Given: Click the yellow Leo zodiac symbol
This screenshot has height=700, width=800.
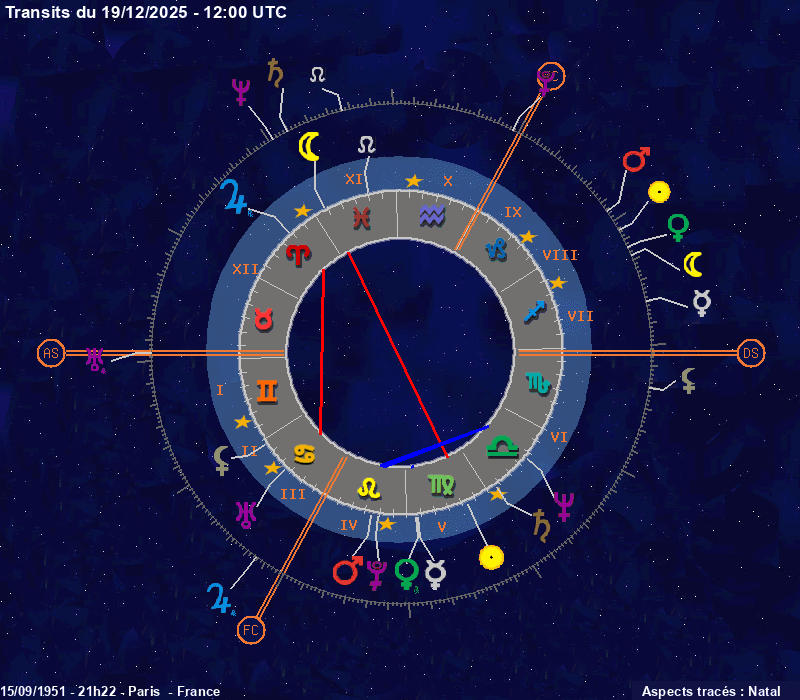Looking at the screenshot, I should [370, 488].
